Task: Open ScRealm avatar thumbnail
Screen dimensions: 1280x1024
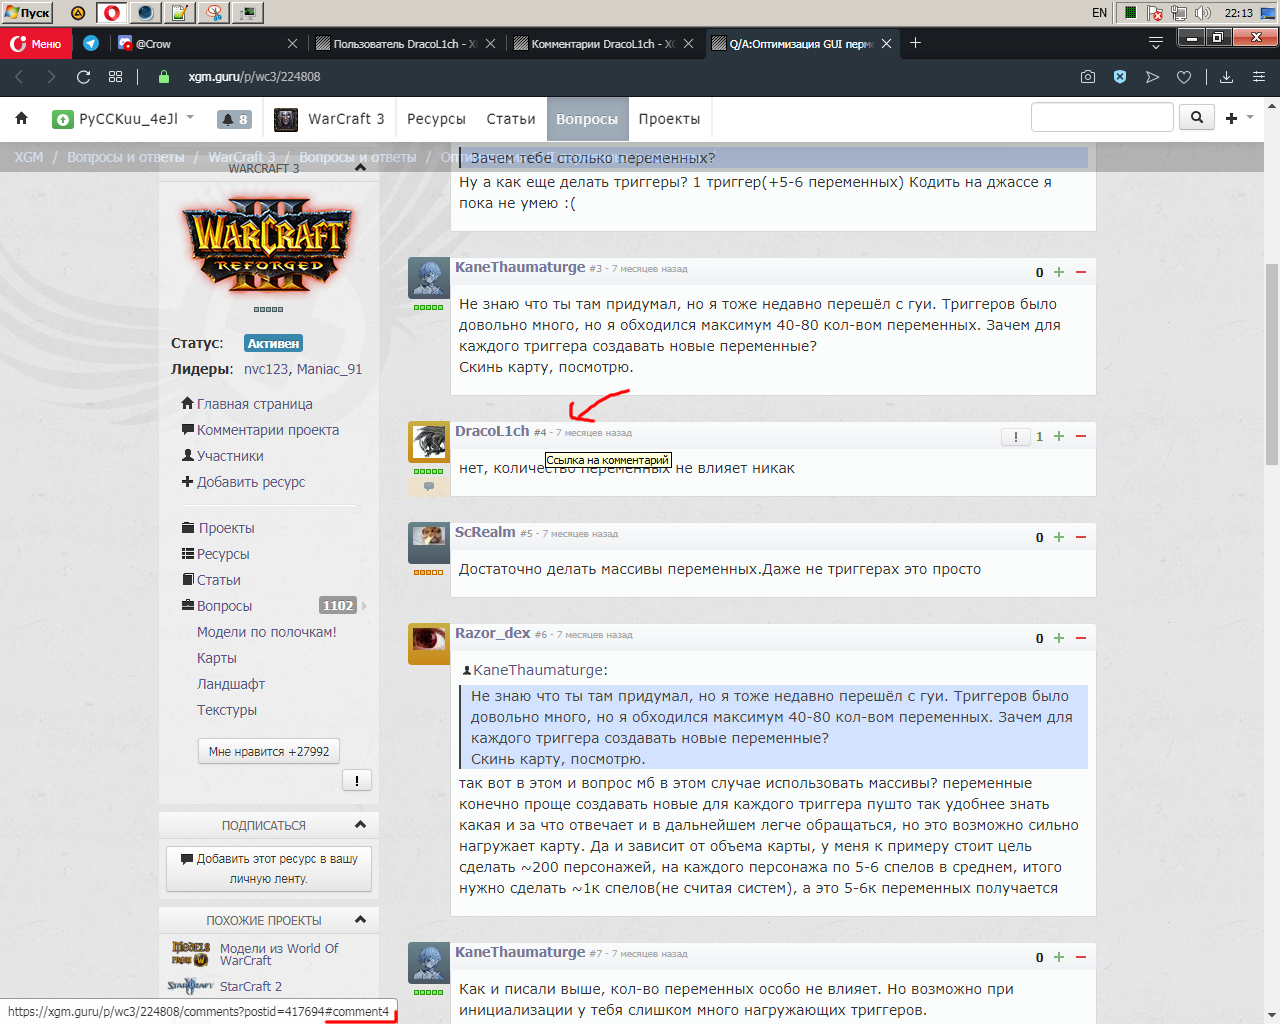Action: (x=429, y=542)
